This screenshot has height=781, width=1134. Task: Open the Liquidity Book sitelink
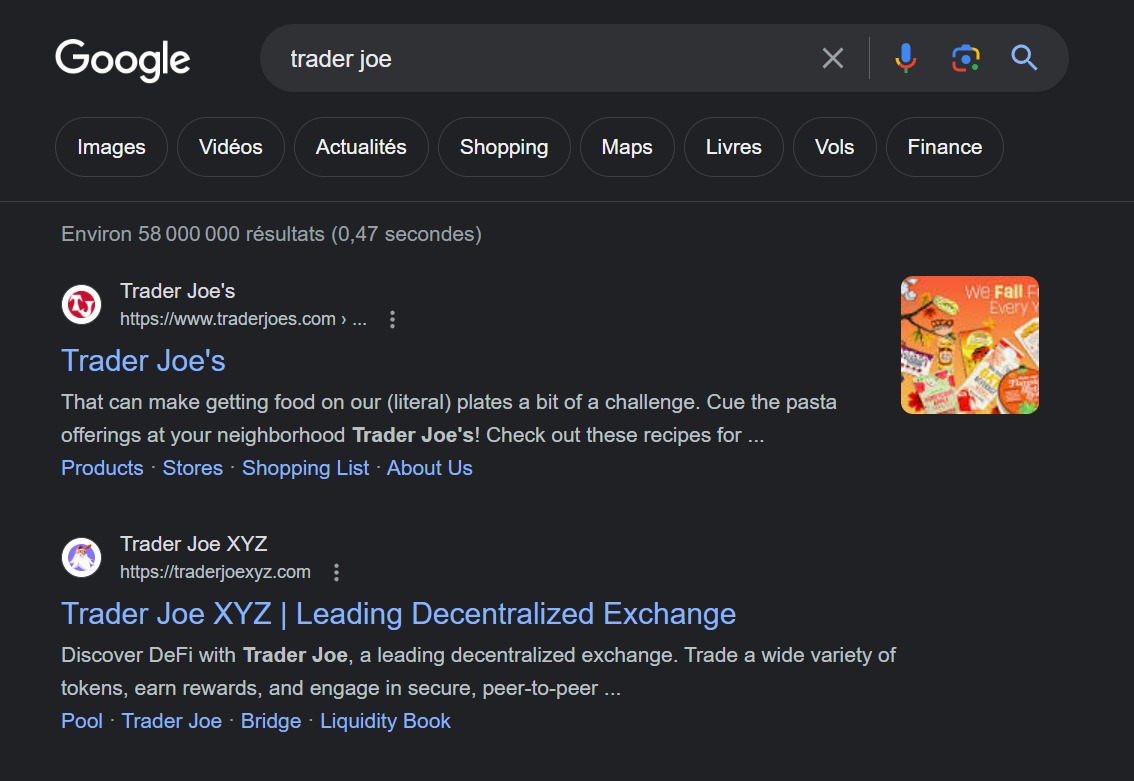point(385,720)
